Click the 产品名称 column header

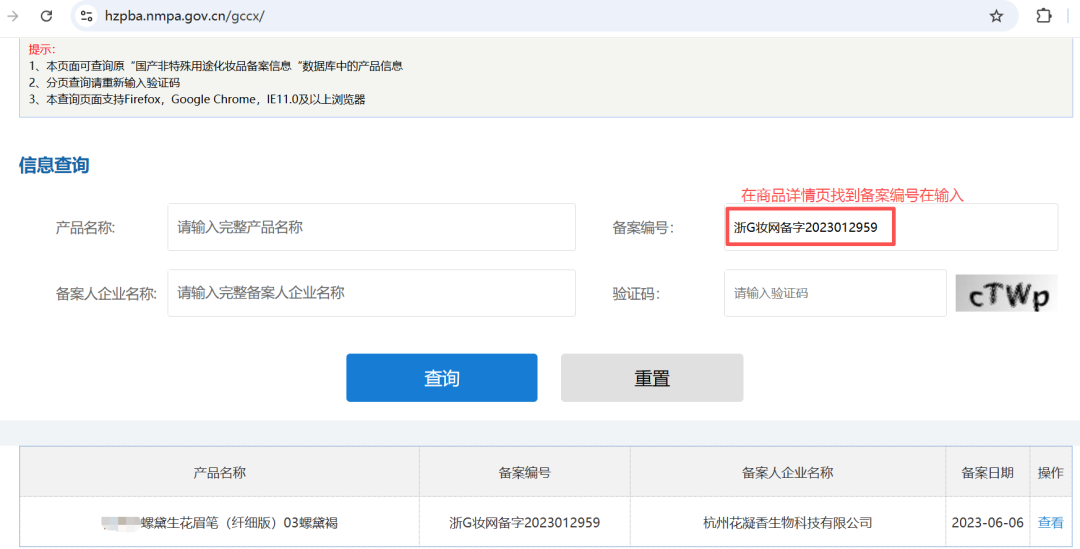pos(220,472)
